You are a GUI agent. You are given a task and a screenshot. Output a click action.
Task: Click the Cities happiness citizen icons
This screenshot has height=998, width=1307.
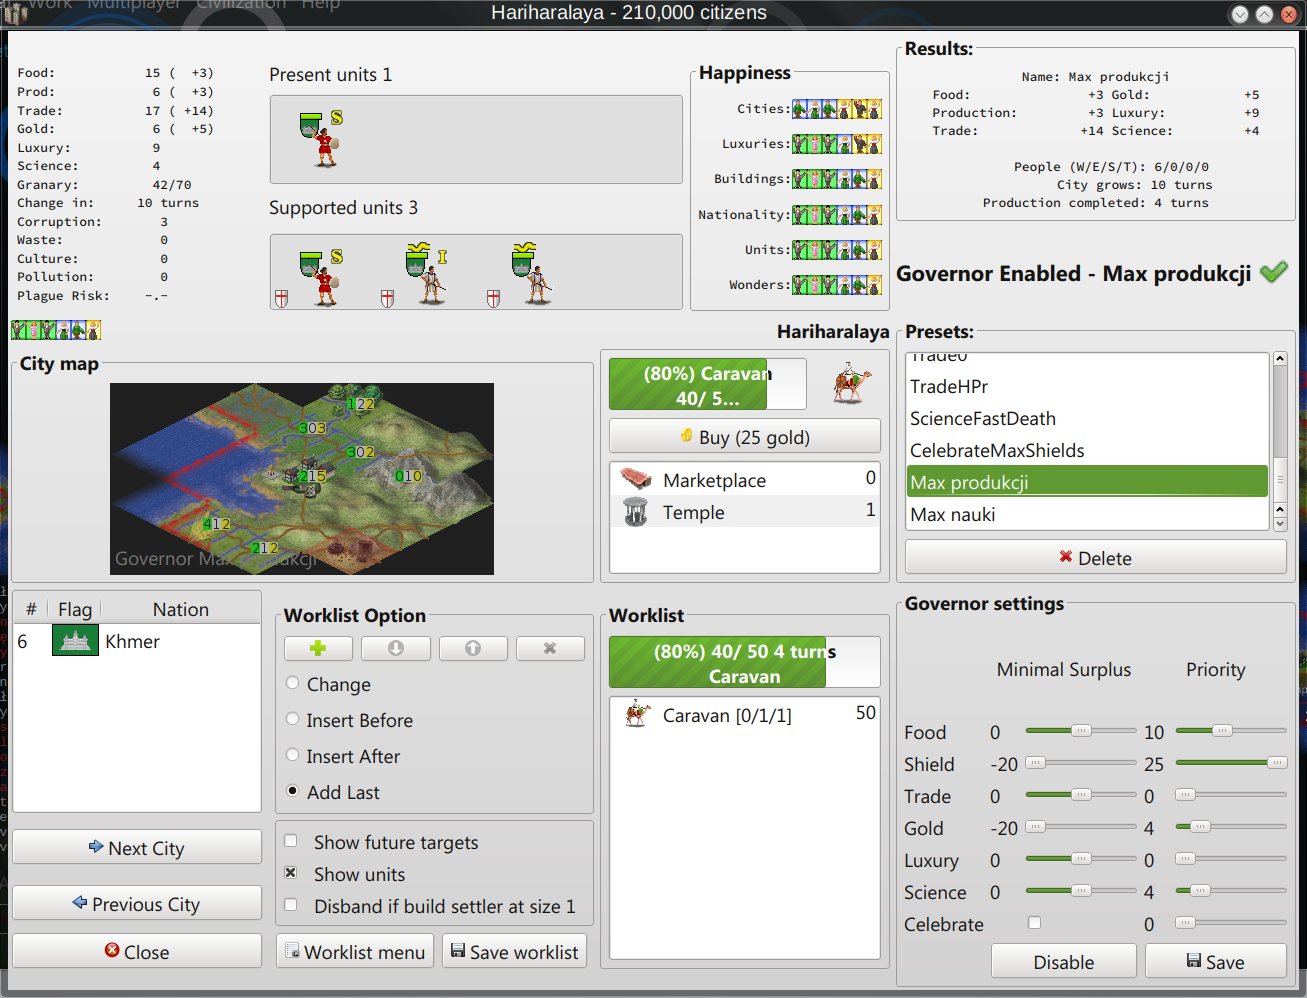[x=837, y=109]
